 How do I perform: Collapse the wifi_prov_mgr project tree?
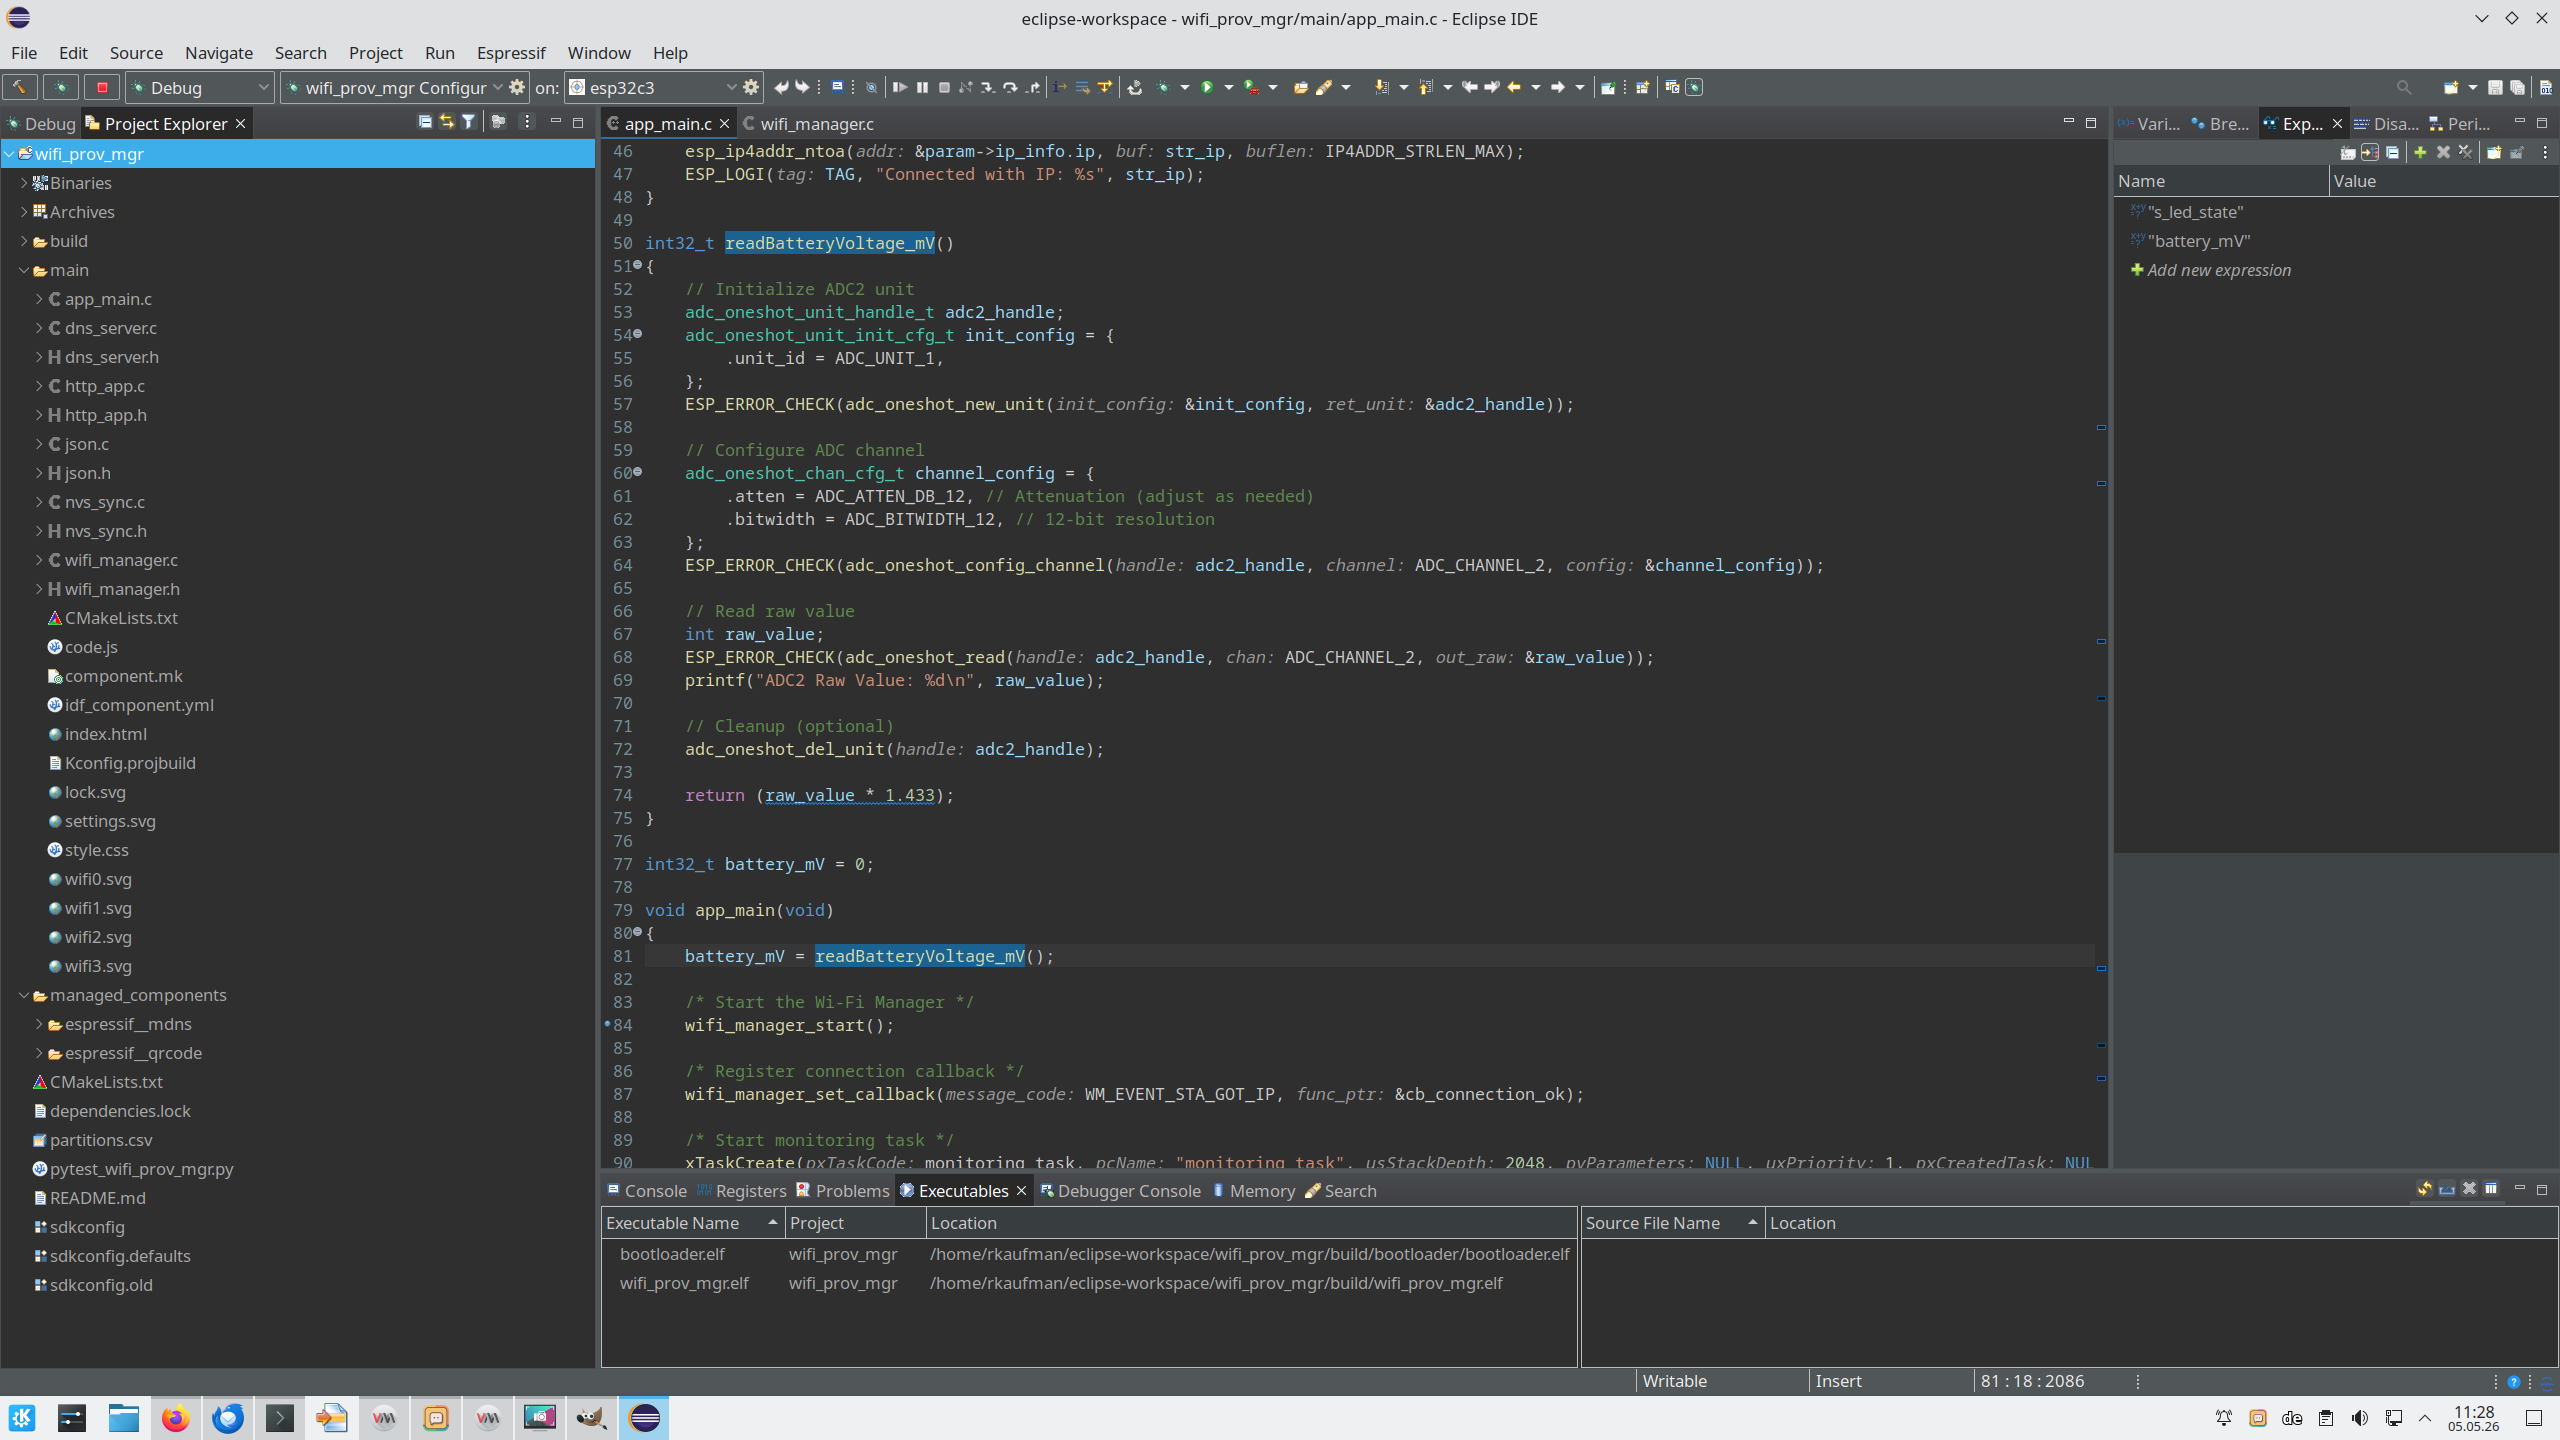pos(10,154)
